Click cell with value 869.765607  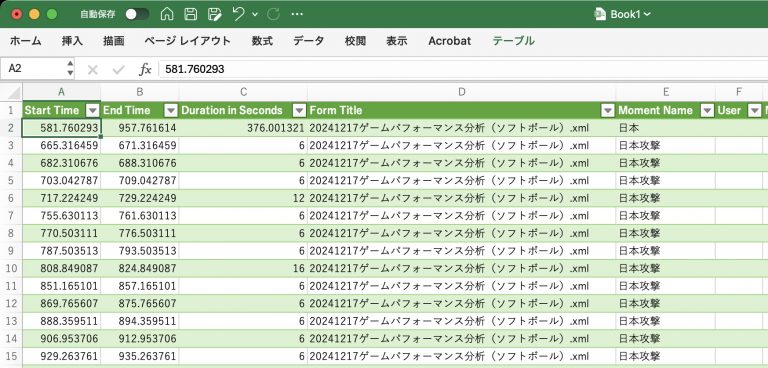(x=61, y=304)
